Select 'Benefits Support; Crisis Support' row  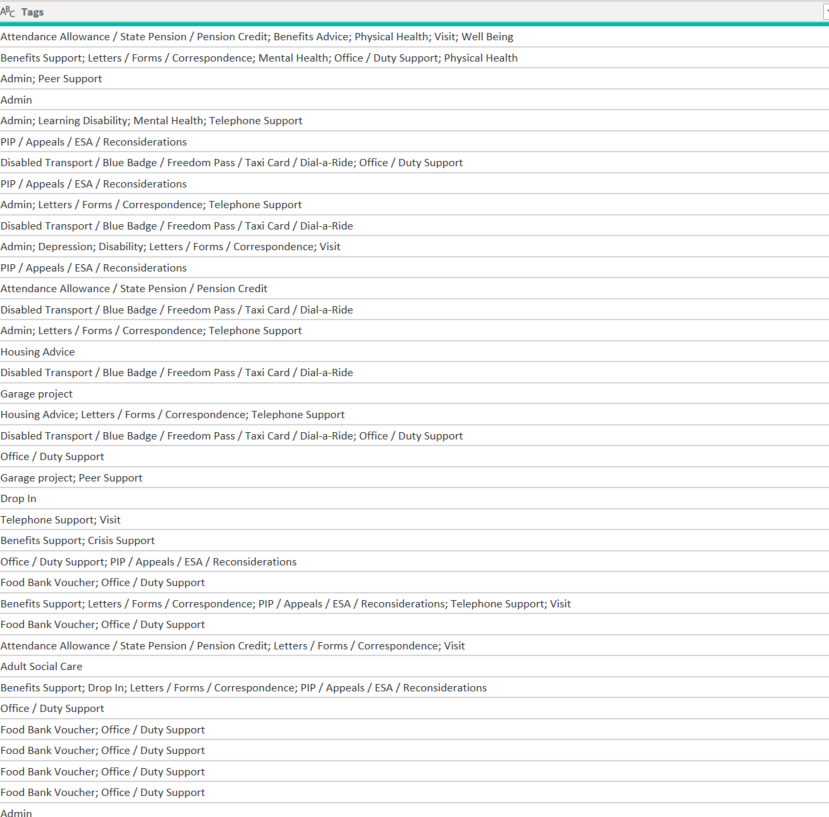pyautogui.click(x=414, y=540)
